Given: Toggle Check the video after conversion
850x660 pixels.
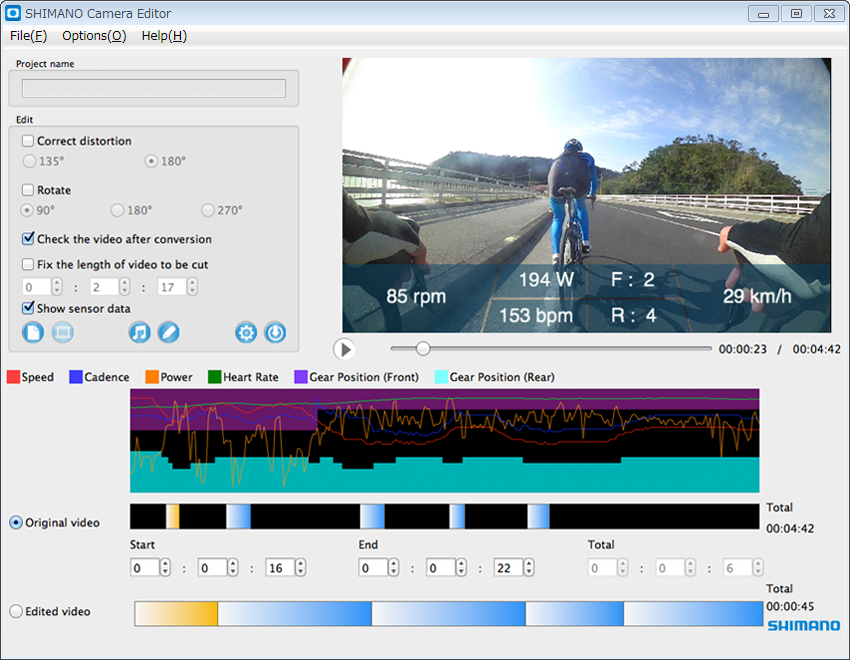Looking at the screenshot, I should (x=28, y=238).
